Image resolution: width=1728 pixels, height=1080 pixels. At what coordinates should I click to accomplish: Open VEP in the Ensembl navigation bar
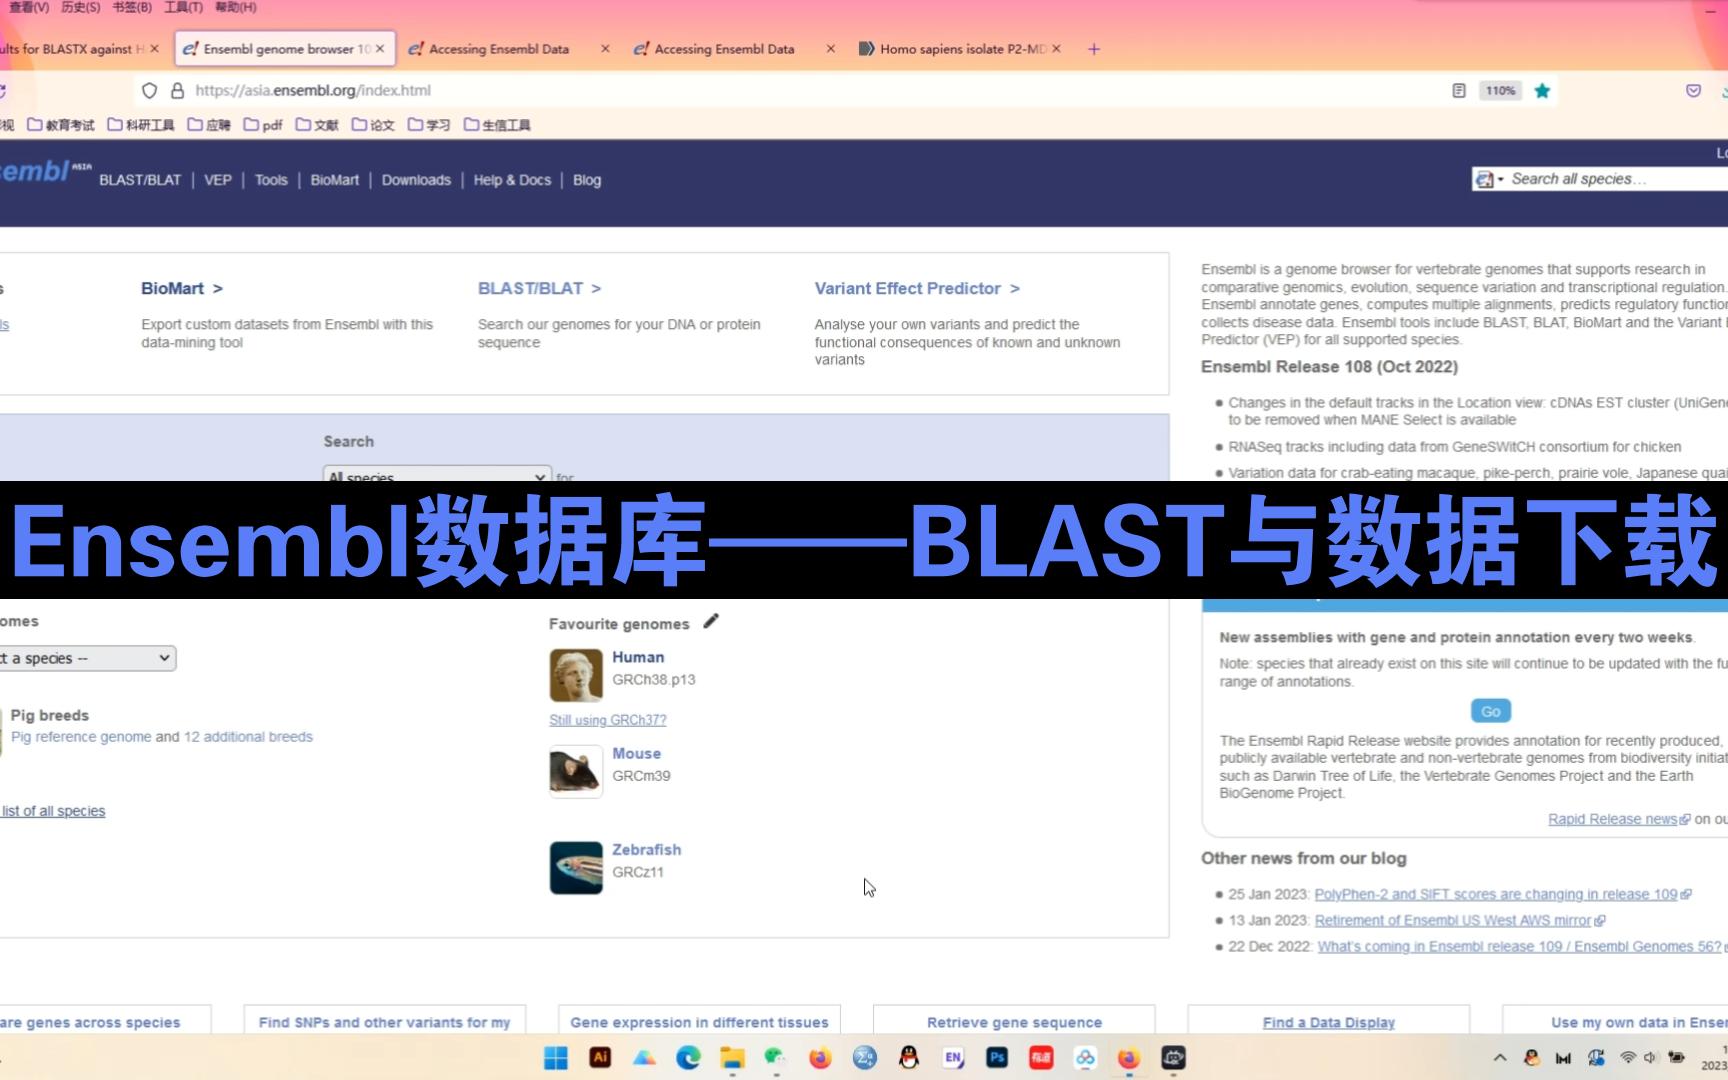pos(218,180)
